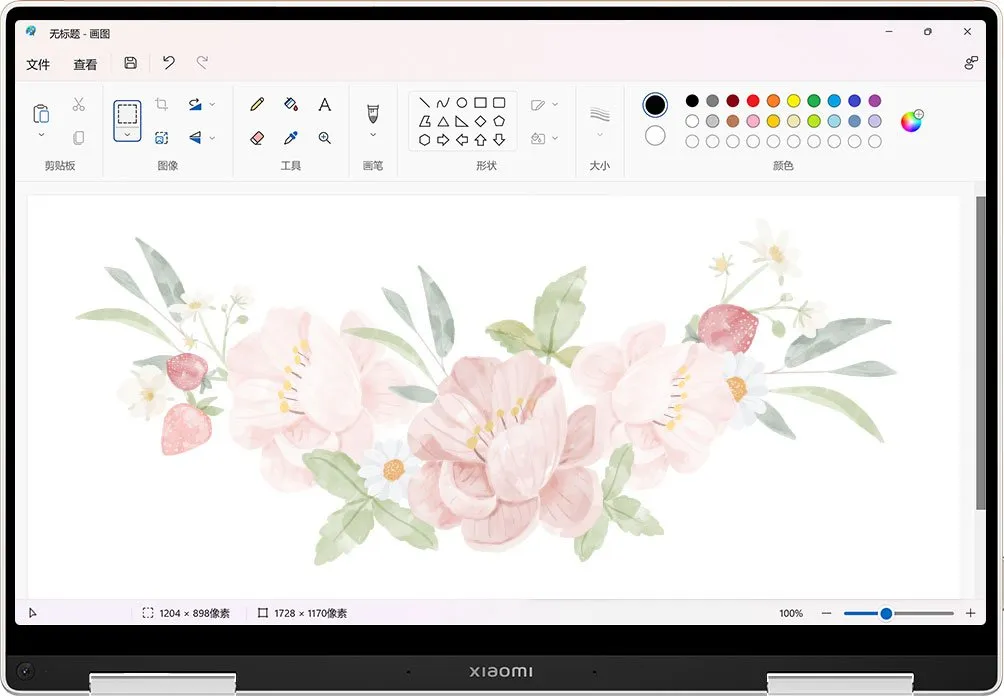Click the Undo arrow
This screenshot has width=1004, height=696.
(x=169, y=63)
